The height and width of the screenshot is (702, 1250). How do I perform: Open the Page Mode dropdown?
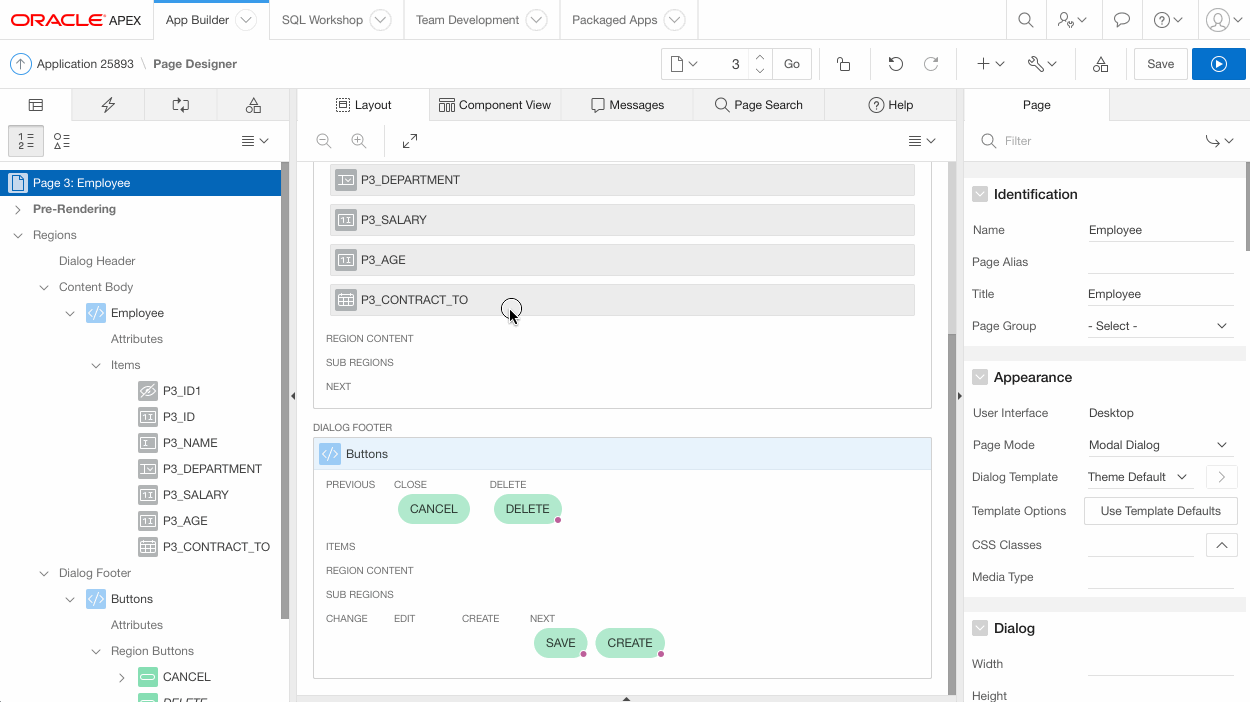[1158, 445]
